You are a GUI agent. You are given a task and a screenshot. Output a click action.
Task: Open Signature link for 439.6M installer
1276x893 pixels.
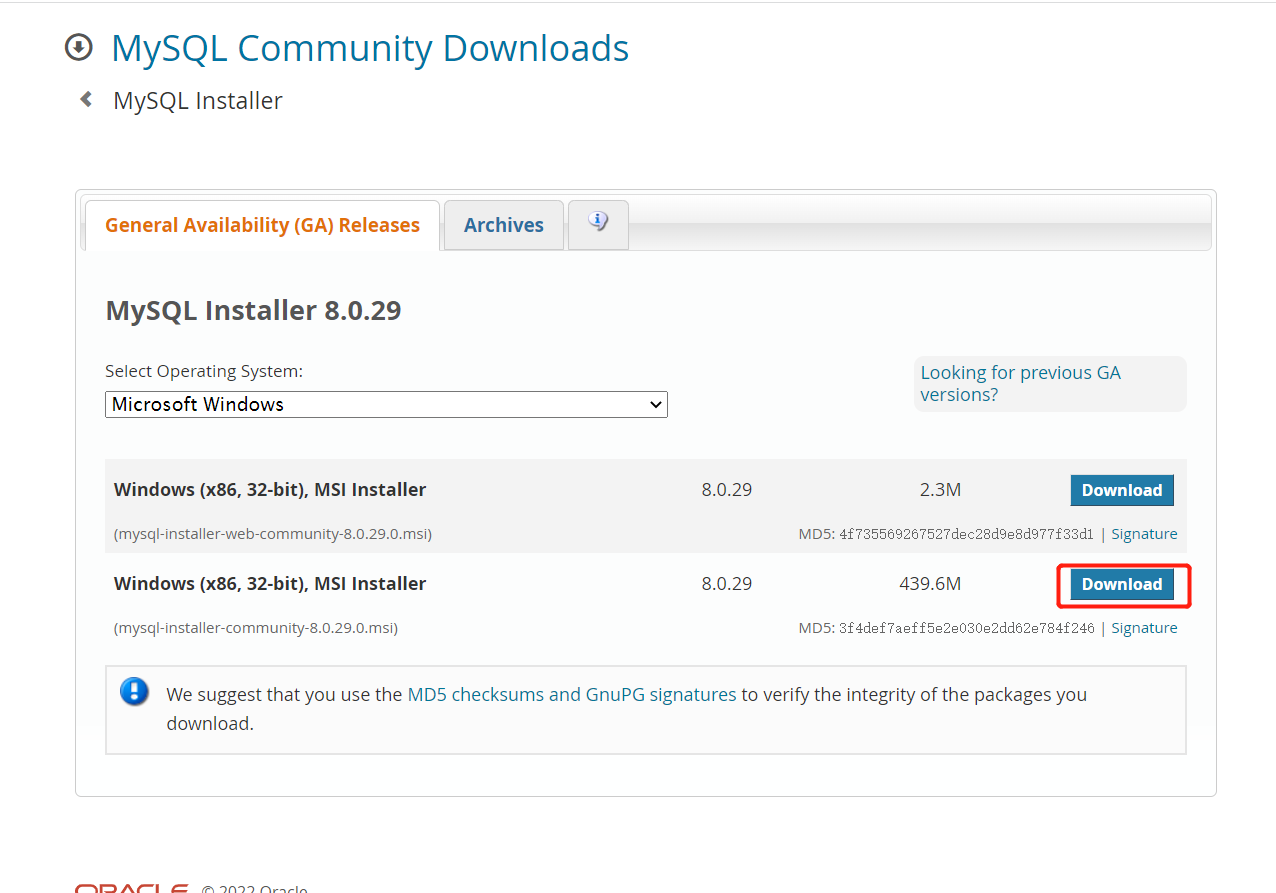point(1144,628)
